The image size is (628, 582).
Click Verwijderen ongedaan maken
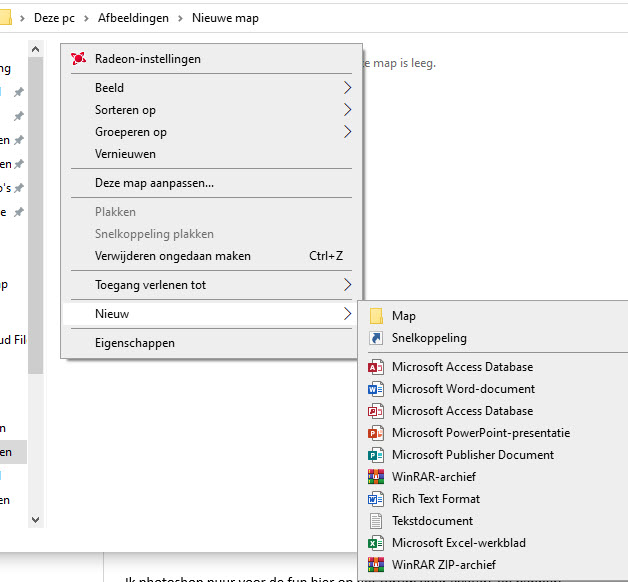(x=172, y=256)
